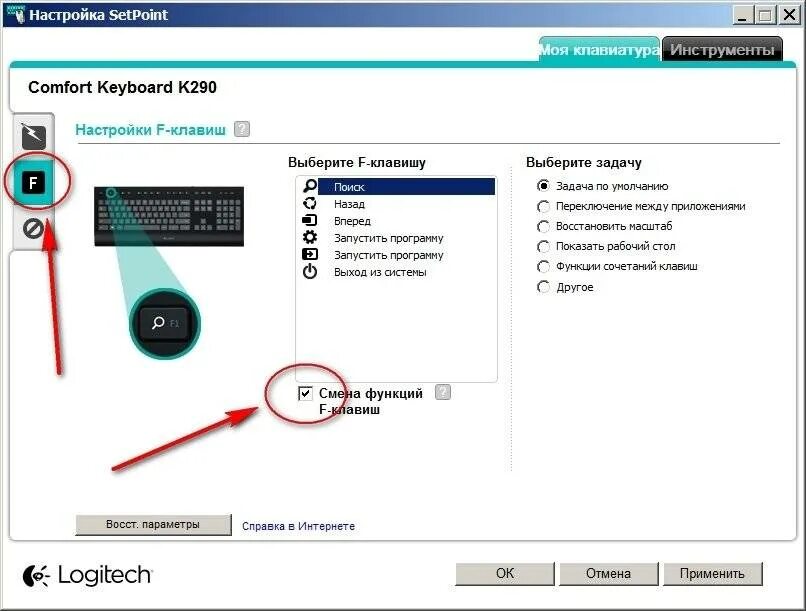This screenshot has width=806, height=611.
Task: Open help icon next to Настройки F-клавиш
Action: coord(242,129)
